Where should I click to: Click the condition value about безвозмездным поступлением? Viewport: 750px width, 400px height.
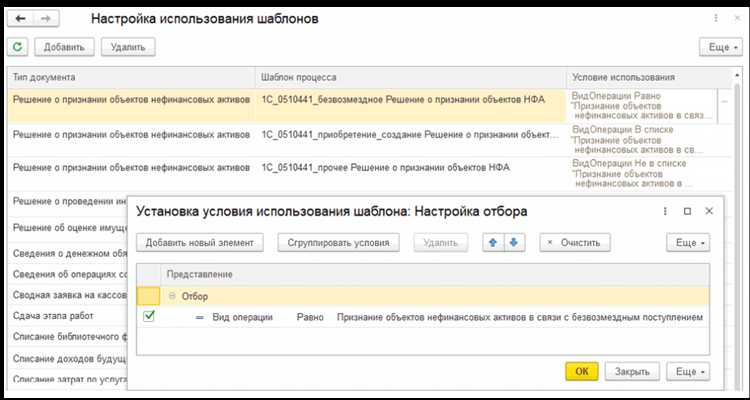519,317
